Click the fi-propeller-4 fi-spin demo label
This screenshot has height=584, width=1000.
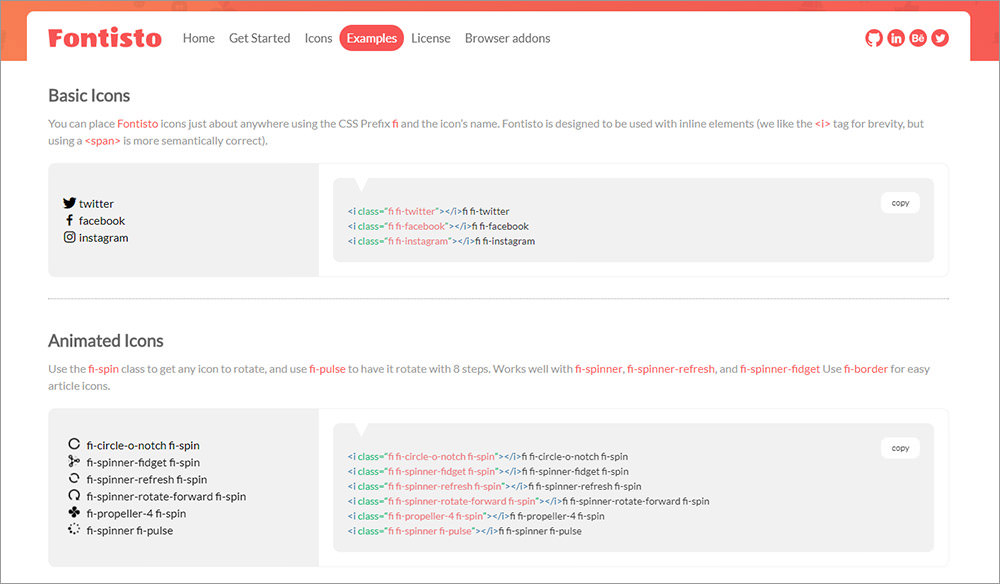(136, 513)
